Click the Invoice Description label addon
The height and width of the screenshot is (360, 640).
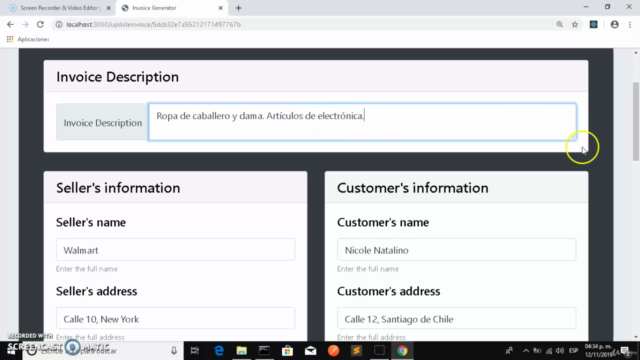[102, 122]
